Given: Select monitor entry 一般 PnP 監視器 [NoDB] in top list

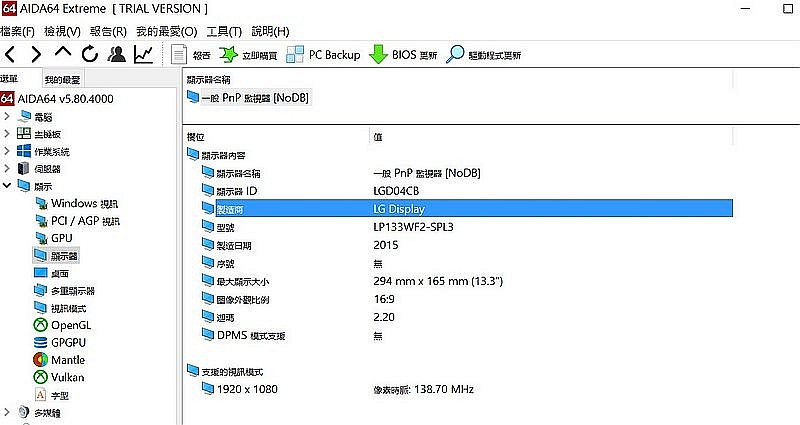Looking at the screenshot, I should click(248, 97).
